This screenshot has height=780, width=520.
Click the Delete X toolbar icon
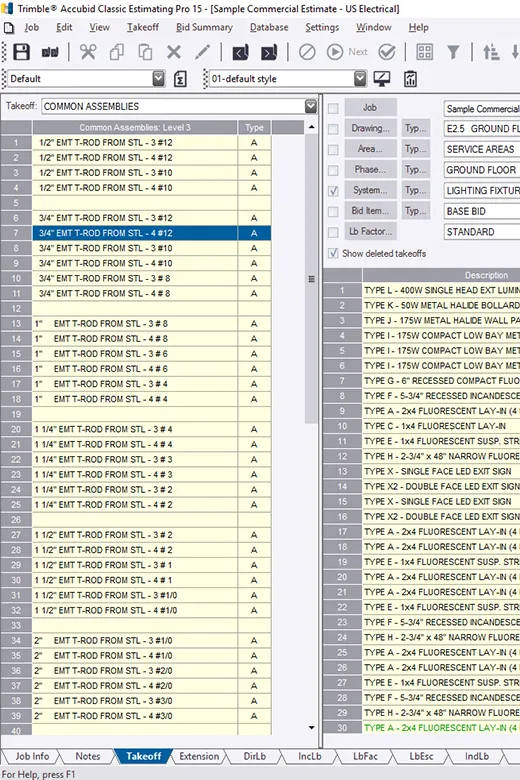(174, 52)
